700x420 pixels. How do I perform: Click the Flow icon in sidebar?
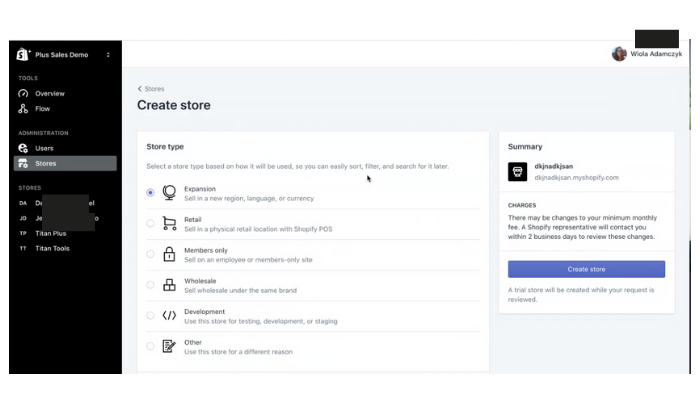point(23,108)
